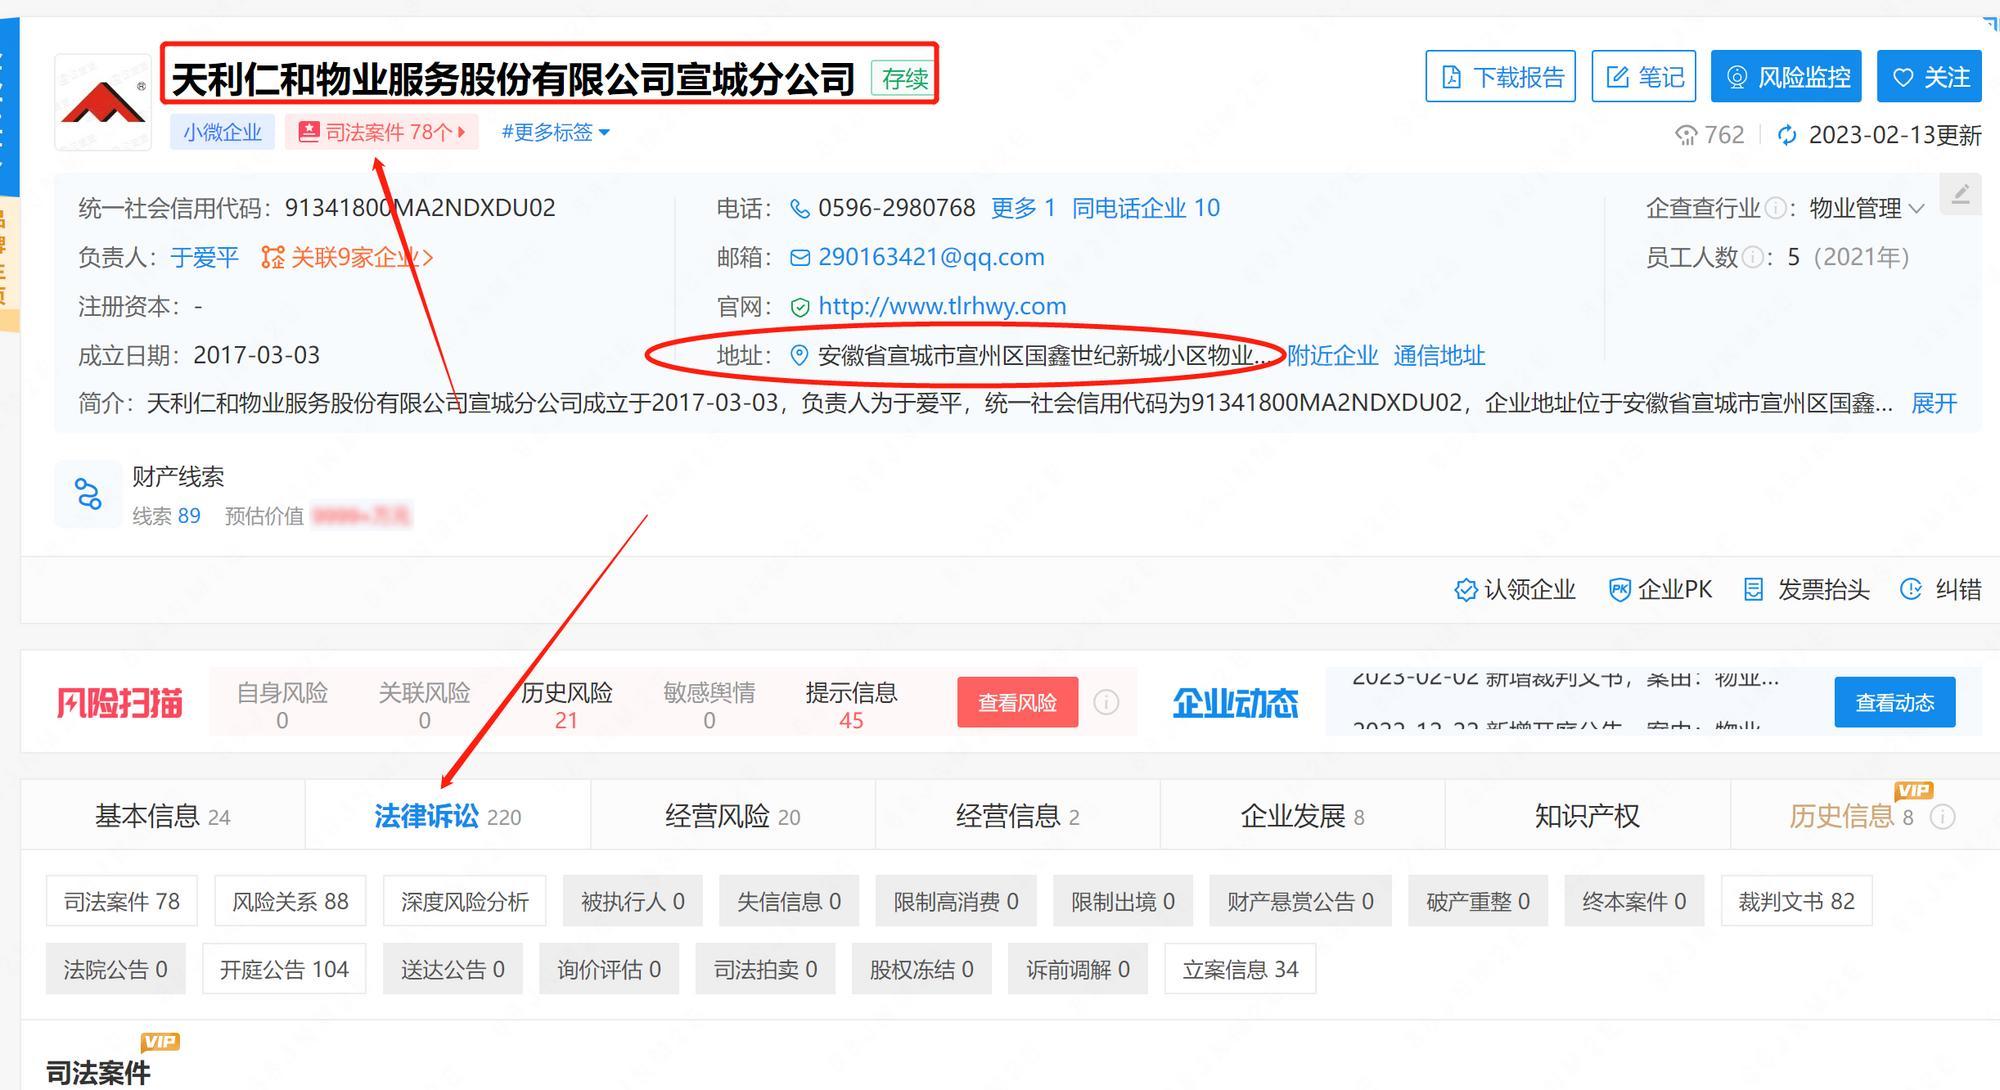Select the 裁判文书 82 filter
Image resolution: width=2000 pixels, height=1090 pixels.
(x=1795, y=901)
